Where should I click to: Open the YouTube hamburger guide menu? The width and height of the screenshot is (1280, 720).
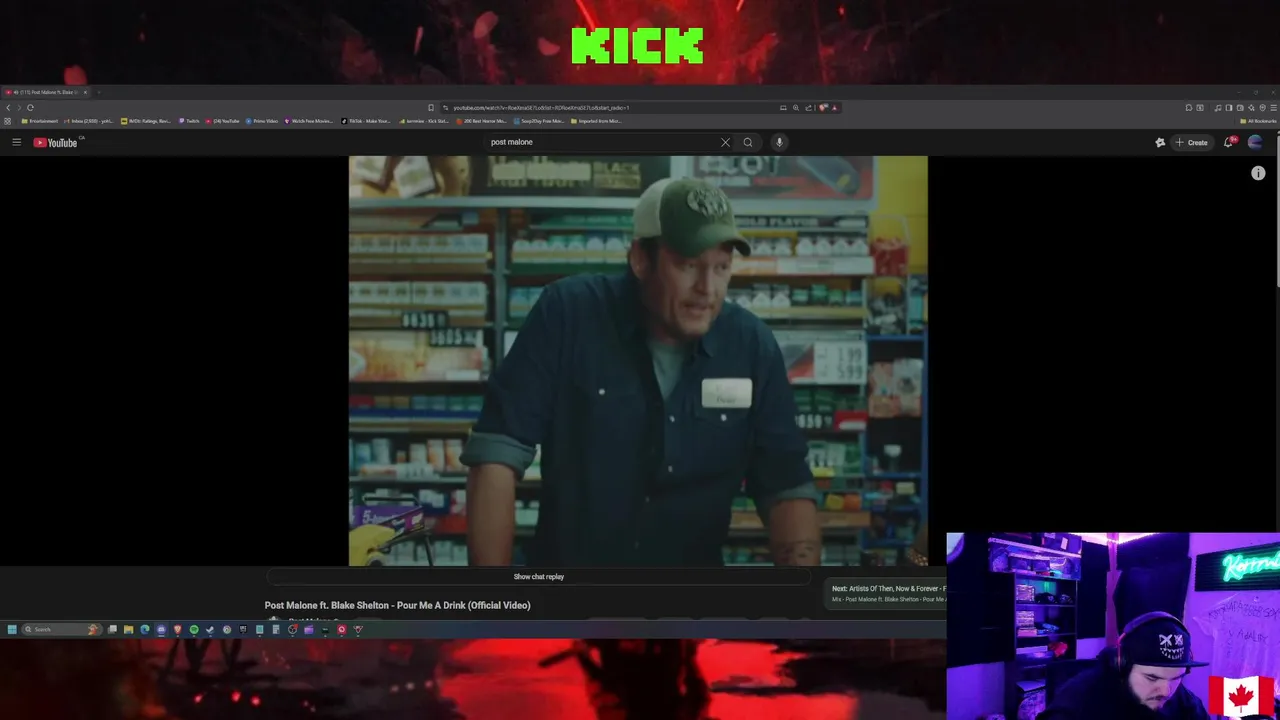(16, 142)
